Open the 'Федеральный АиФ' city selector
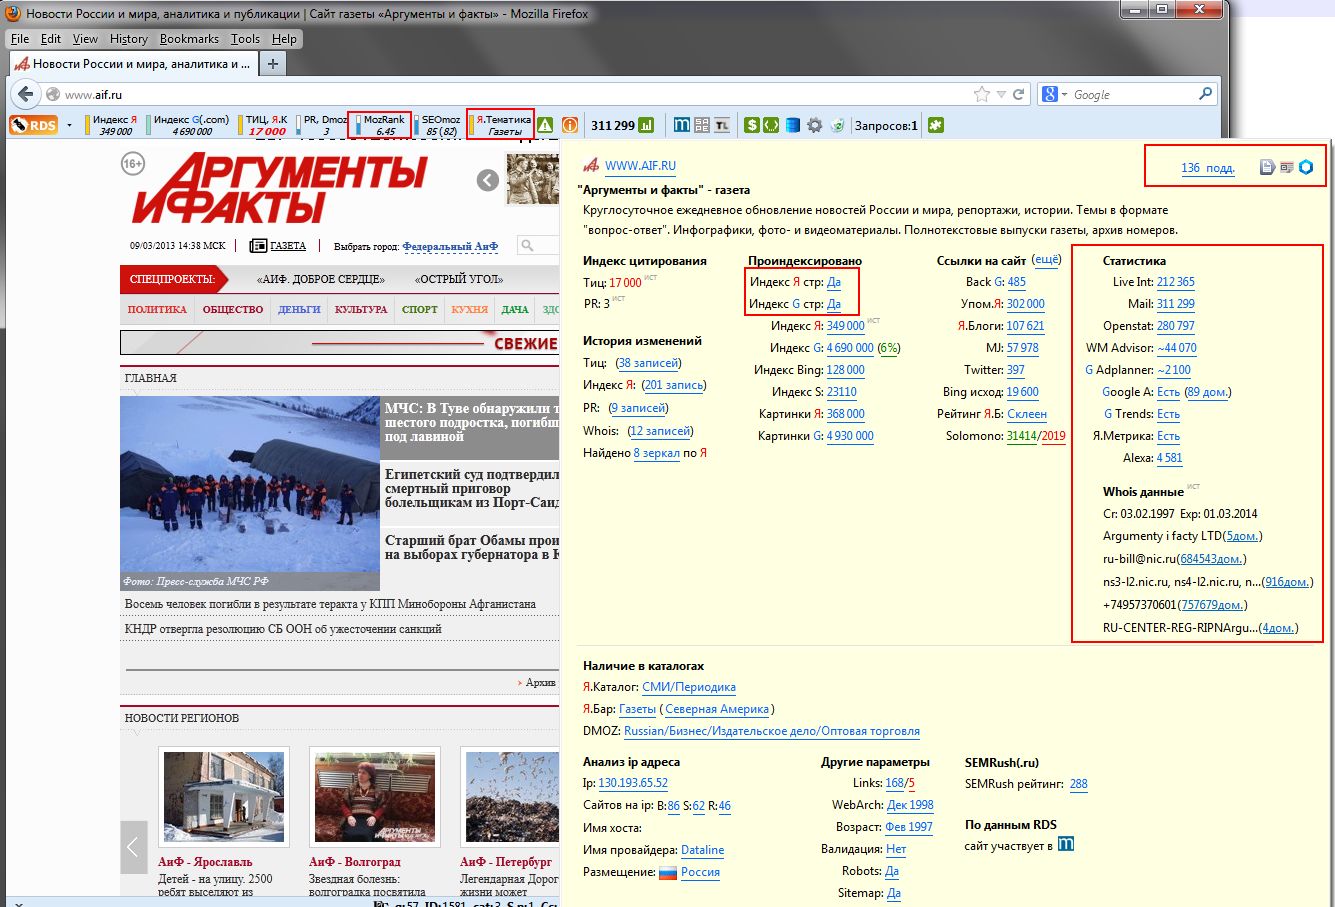The height and width of the screenshot is (907, 1335). pyautogui.click(x=450, y=246)
